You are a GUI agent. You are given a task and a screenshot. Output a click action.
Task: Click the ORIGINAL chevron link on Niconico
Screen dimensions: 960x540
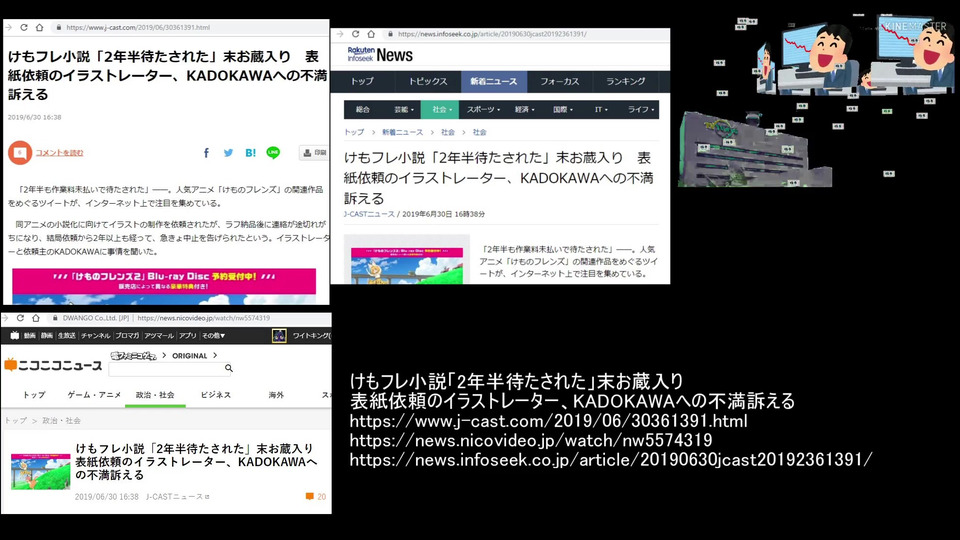pos(194,356)
